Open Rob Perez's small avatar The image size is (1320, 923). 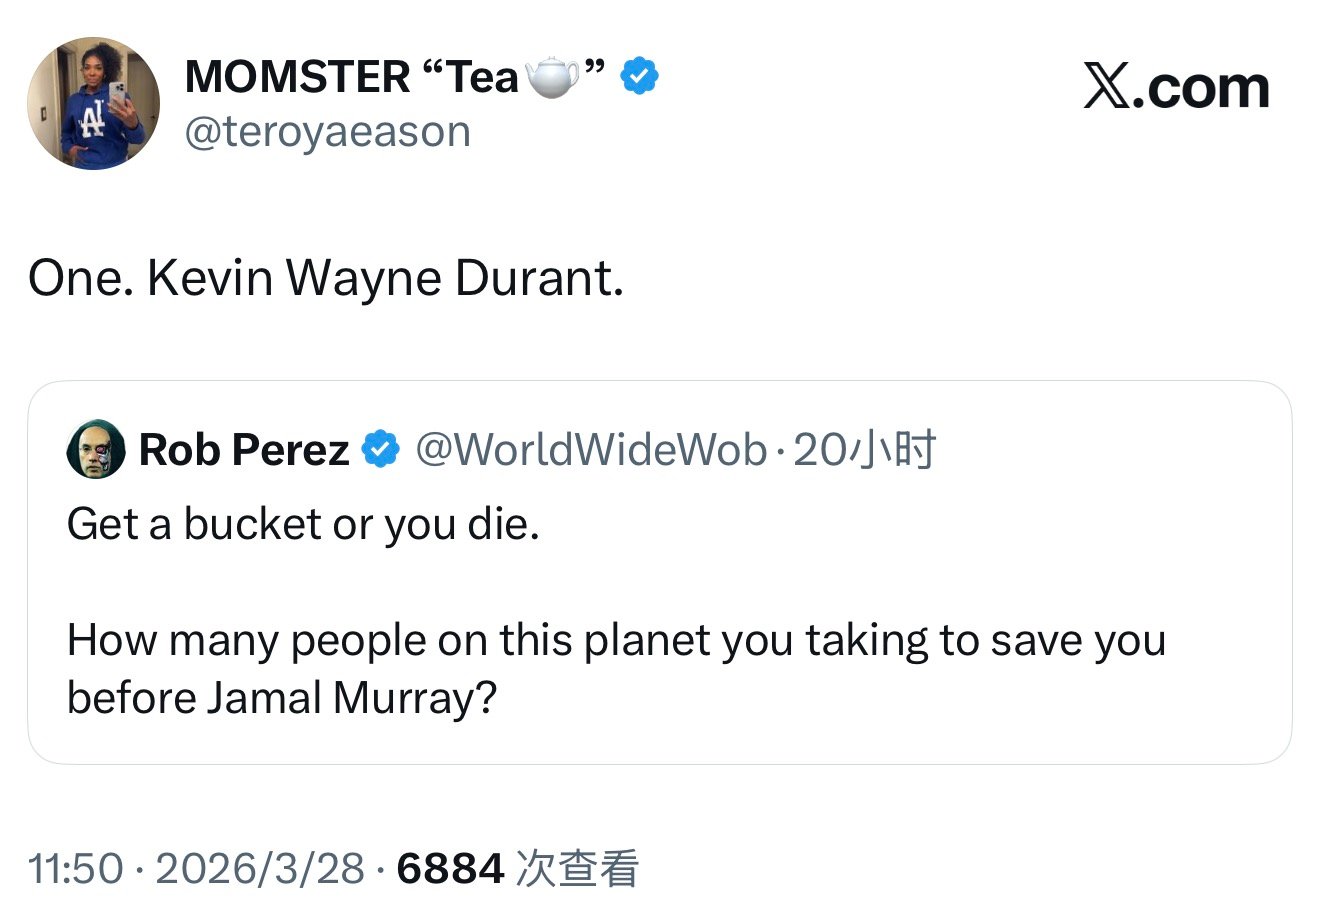(96, 450)
